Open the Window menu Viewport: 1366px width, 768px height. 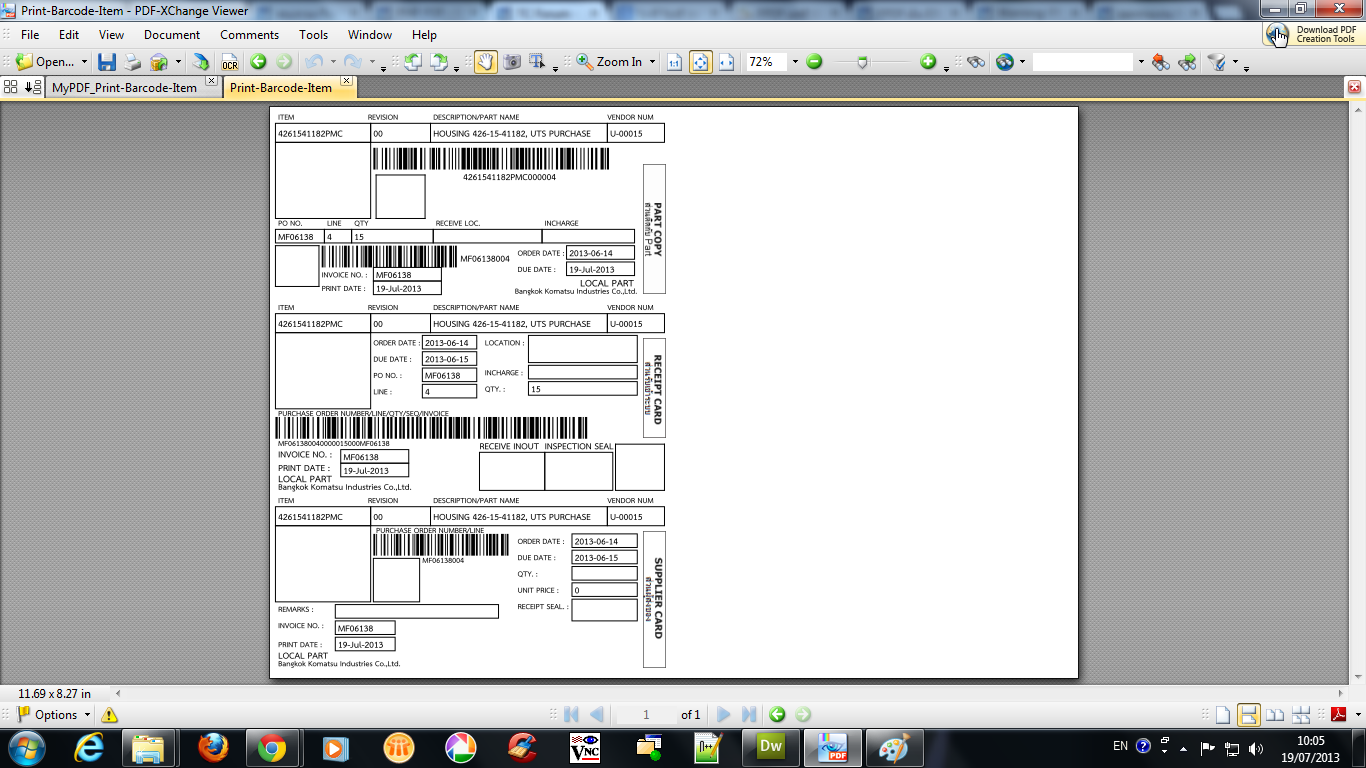tap(370, 35)
